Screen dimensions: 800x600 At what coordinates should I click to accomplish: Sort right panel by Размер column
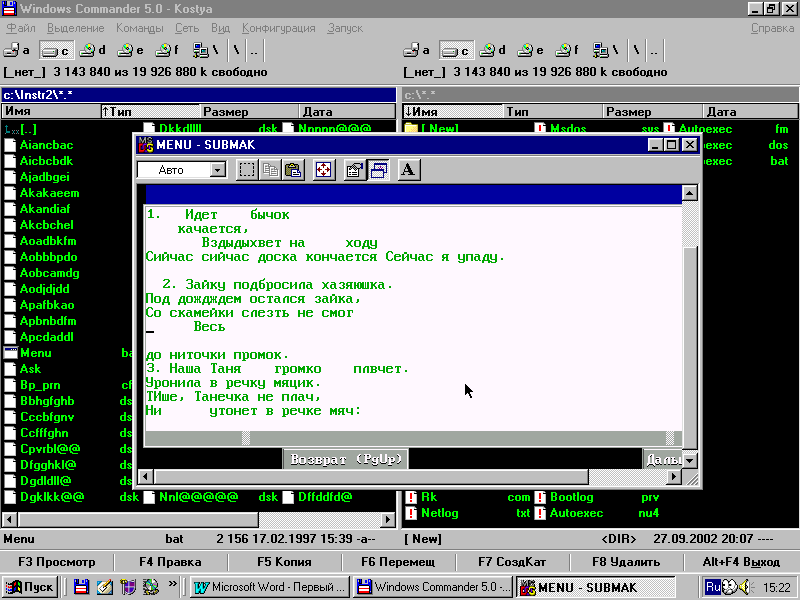[653, 111]
